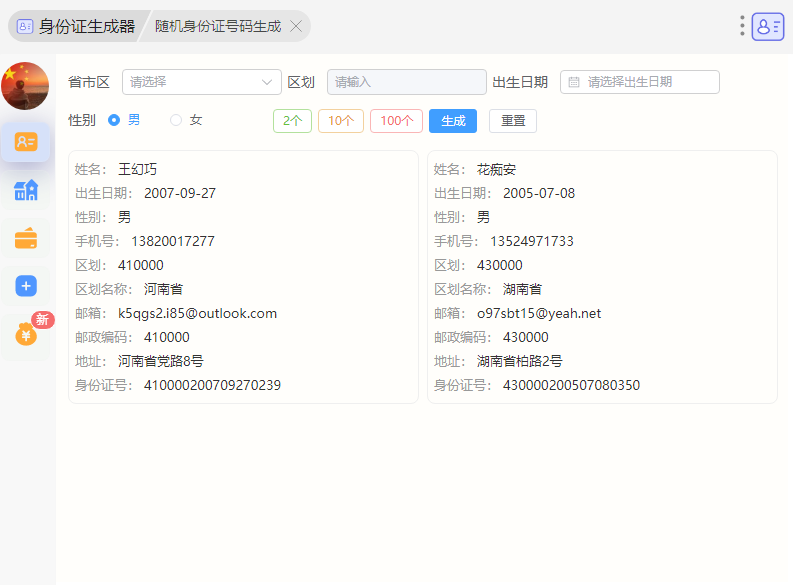Click the blue plus sidebar icon
The image size is (793, 585).
(x=26, y=286)
